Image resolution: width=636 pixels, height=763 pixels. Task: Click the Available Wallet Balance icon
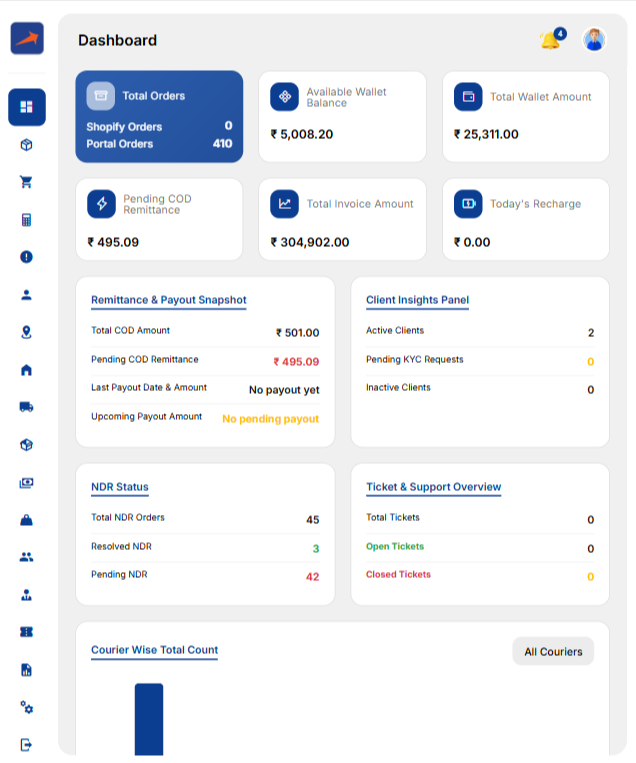[285, 97]
